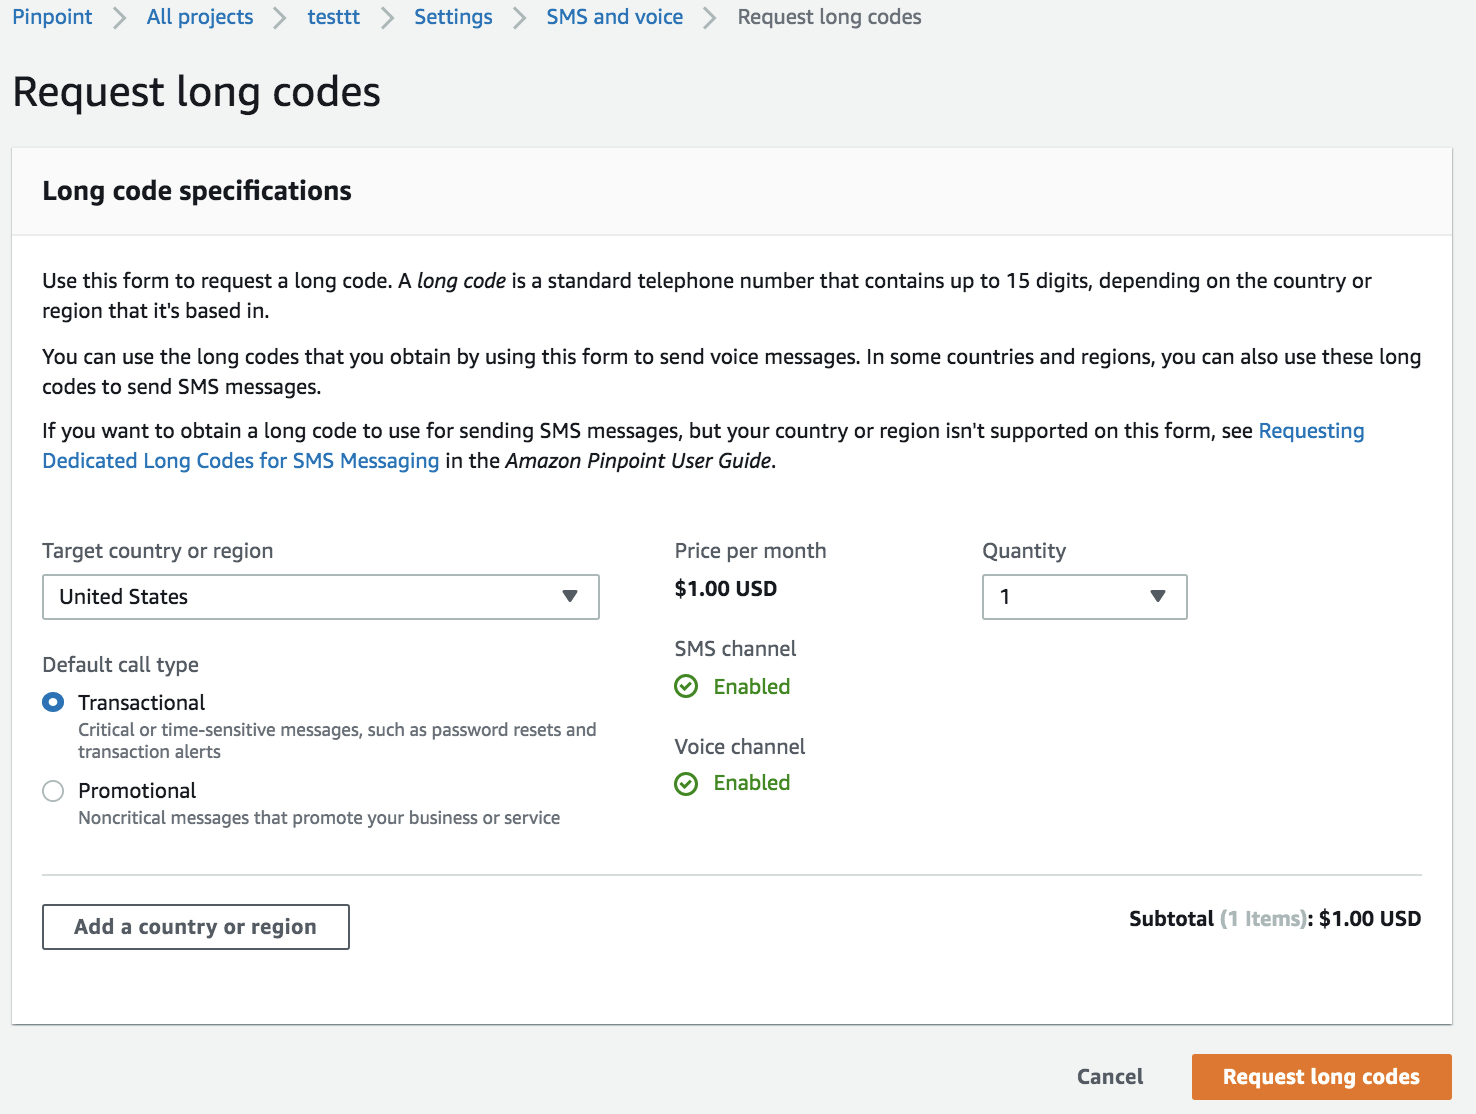Open the Target country or region dropdown
This screenshot has height=1114, width=1476.
(x=320, y=597)
